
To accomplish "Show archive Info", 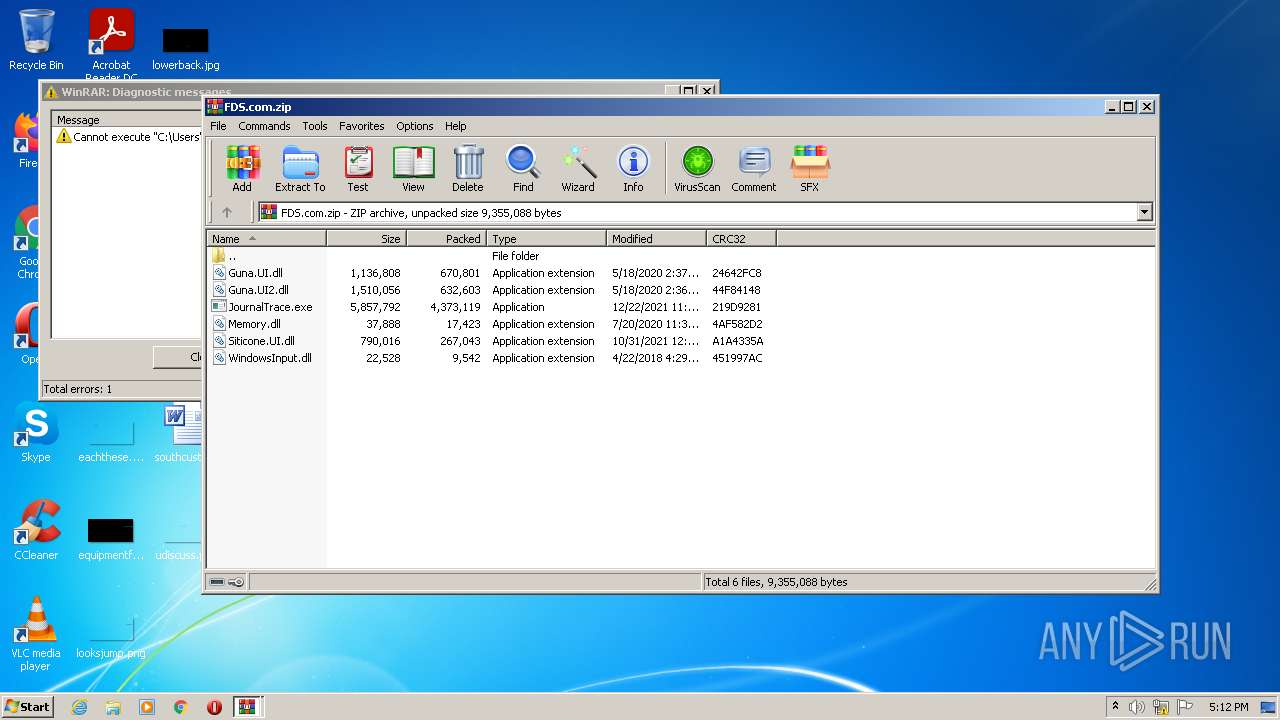I will [633, 168].
